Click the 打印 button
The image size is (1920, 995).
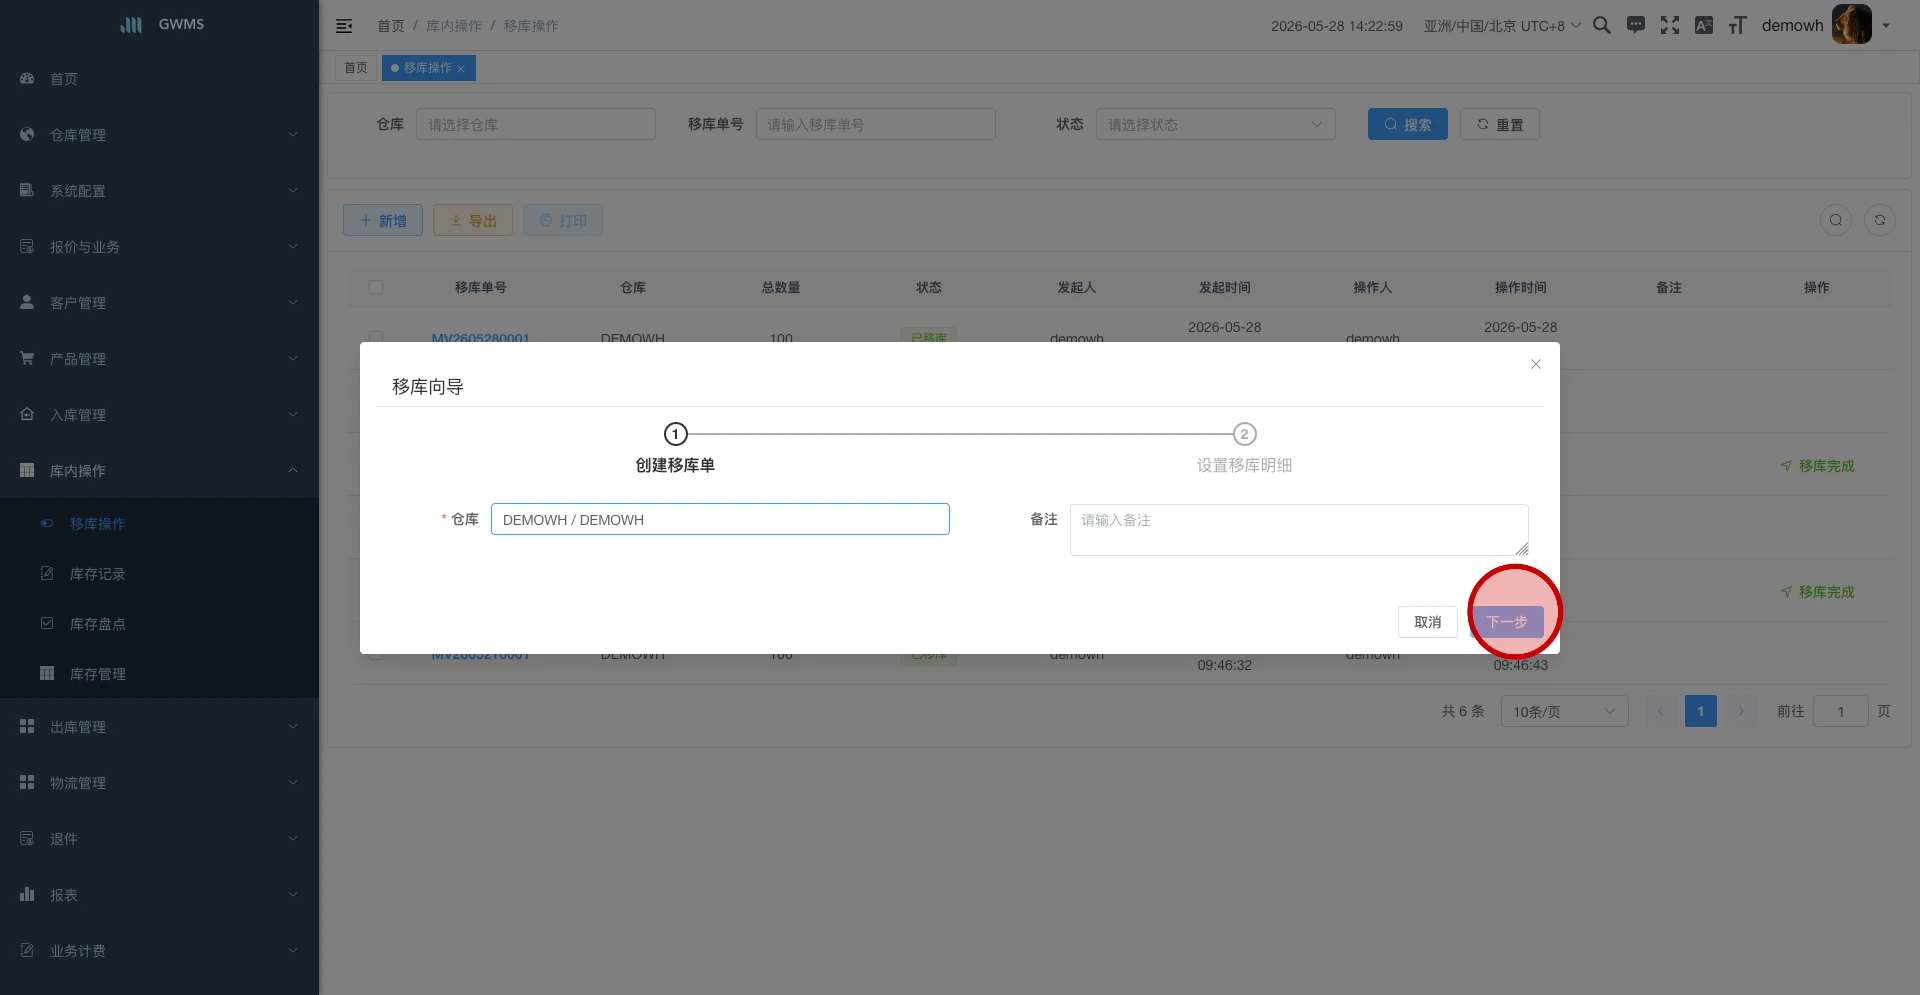[x=563, y=220]
